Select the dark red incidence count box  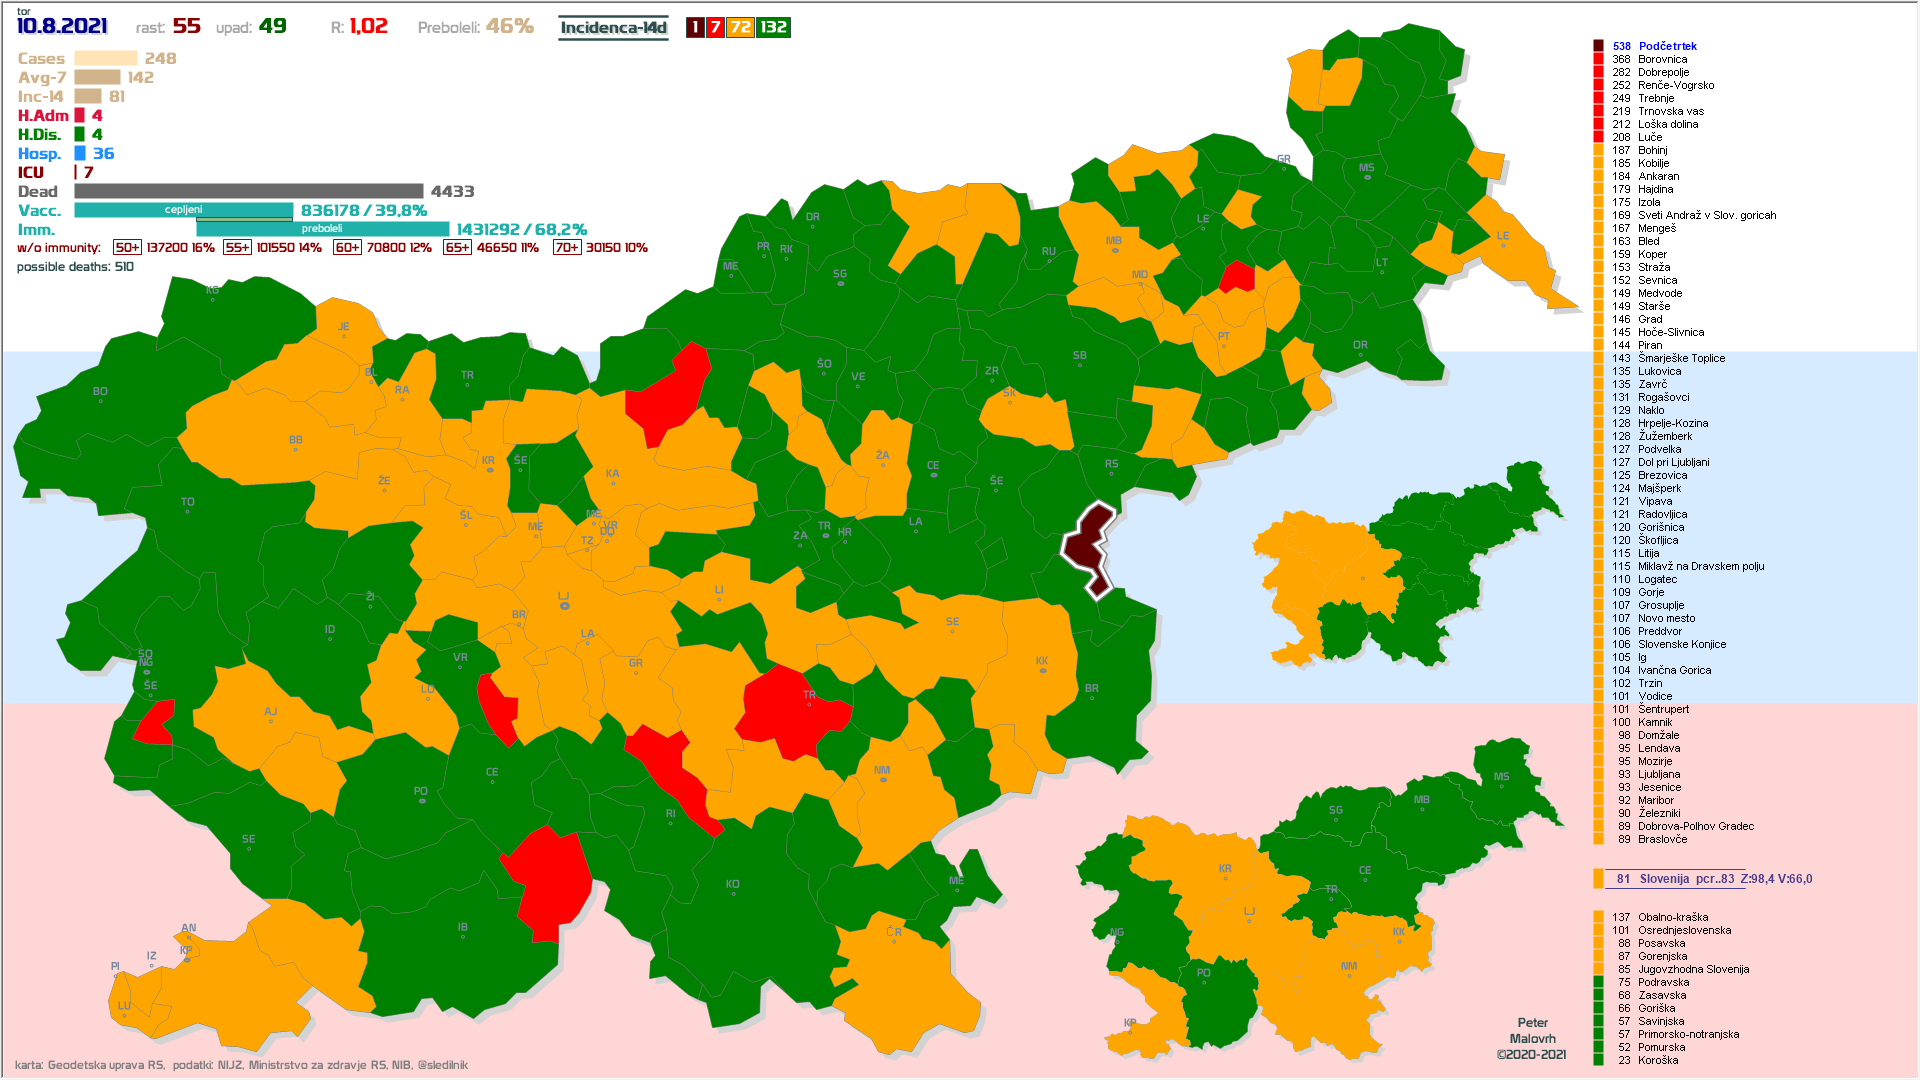coord(695,27)
